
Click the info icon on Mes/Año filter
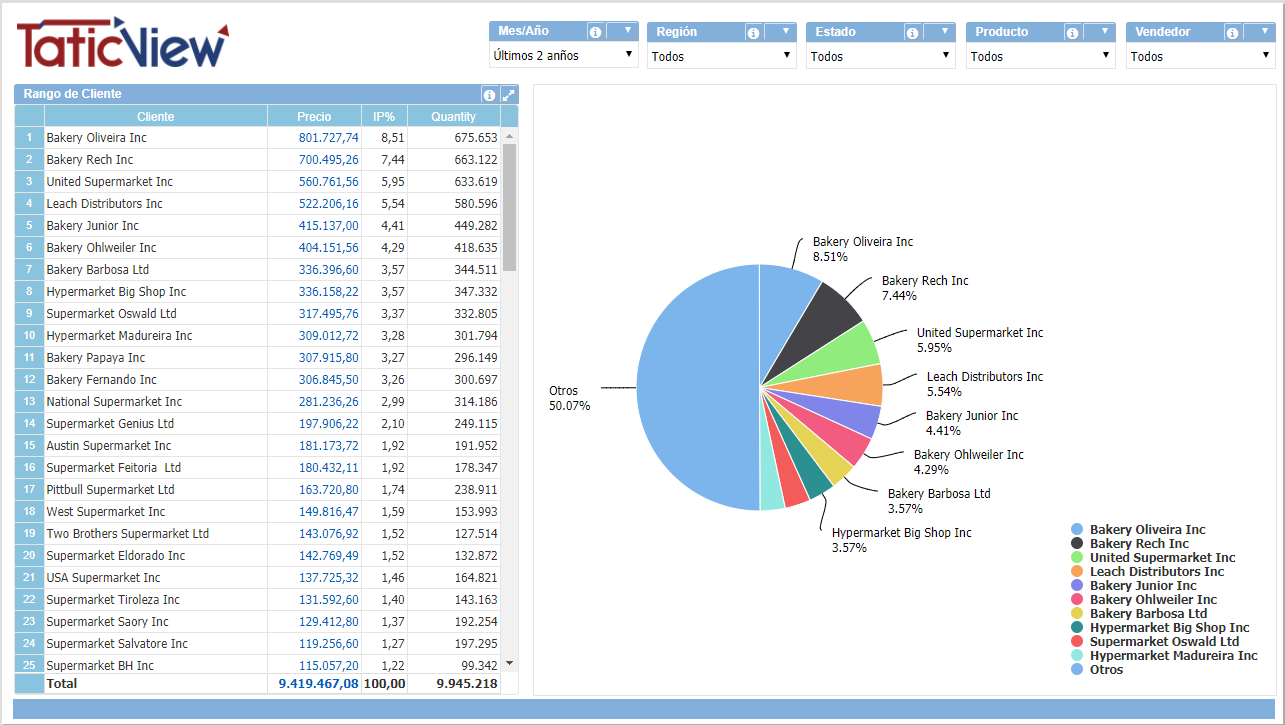(x=595, y=32)
